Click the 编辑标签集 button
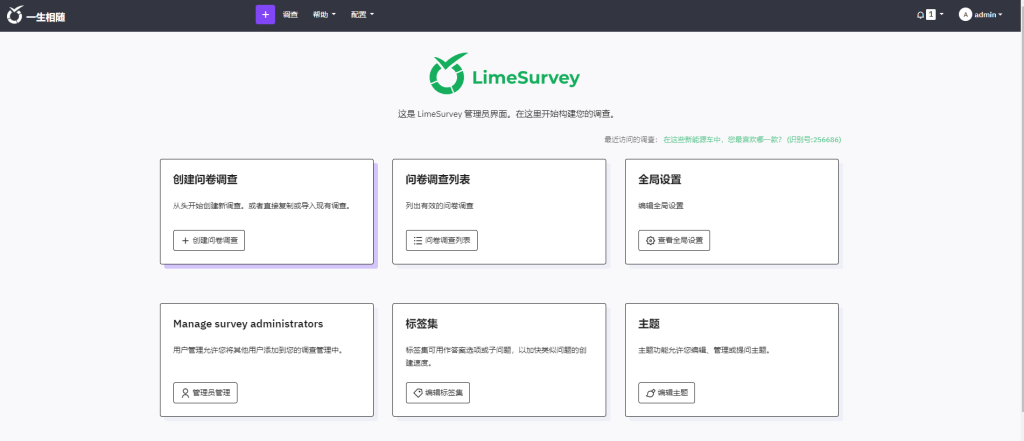This screenshot has width=1024, height=441. coord(438,393)
